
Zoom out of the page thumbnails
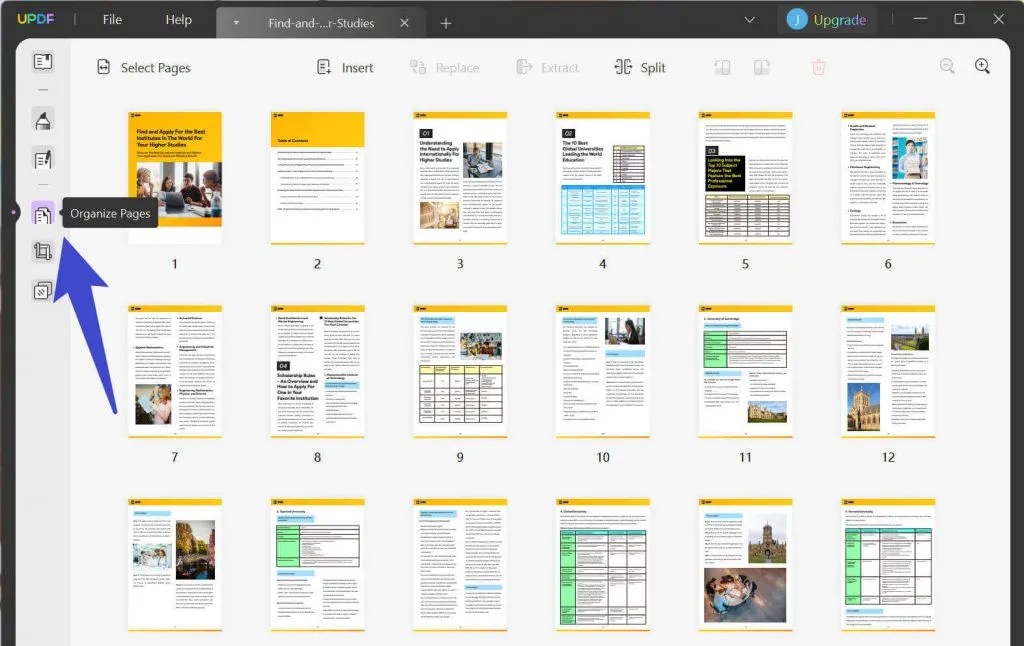[946, 65]
